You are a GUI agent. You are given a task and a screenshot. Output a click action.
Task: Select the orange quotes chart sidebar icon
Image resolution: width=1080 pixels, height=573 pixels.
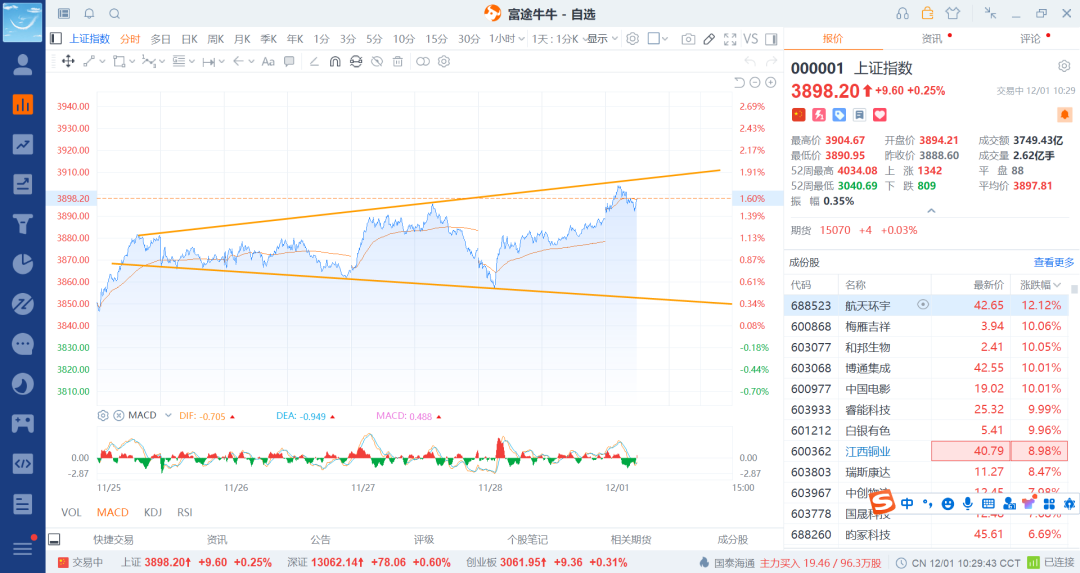tap(23, 104)
